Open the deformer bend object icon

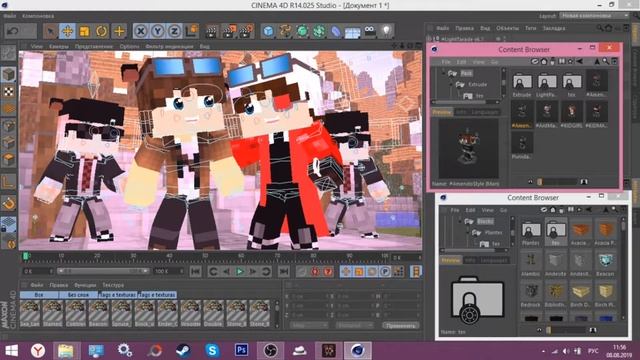[336, 31]
